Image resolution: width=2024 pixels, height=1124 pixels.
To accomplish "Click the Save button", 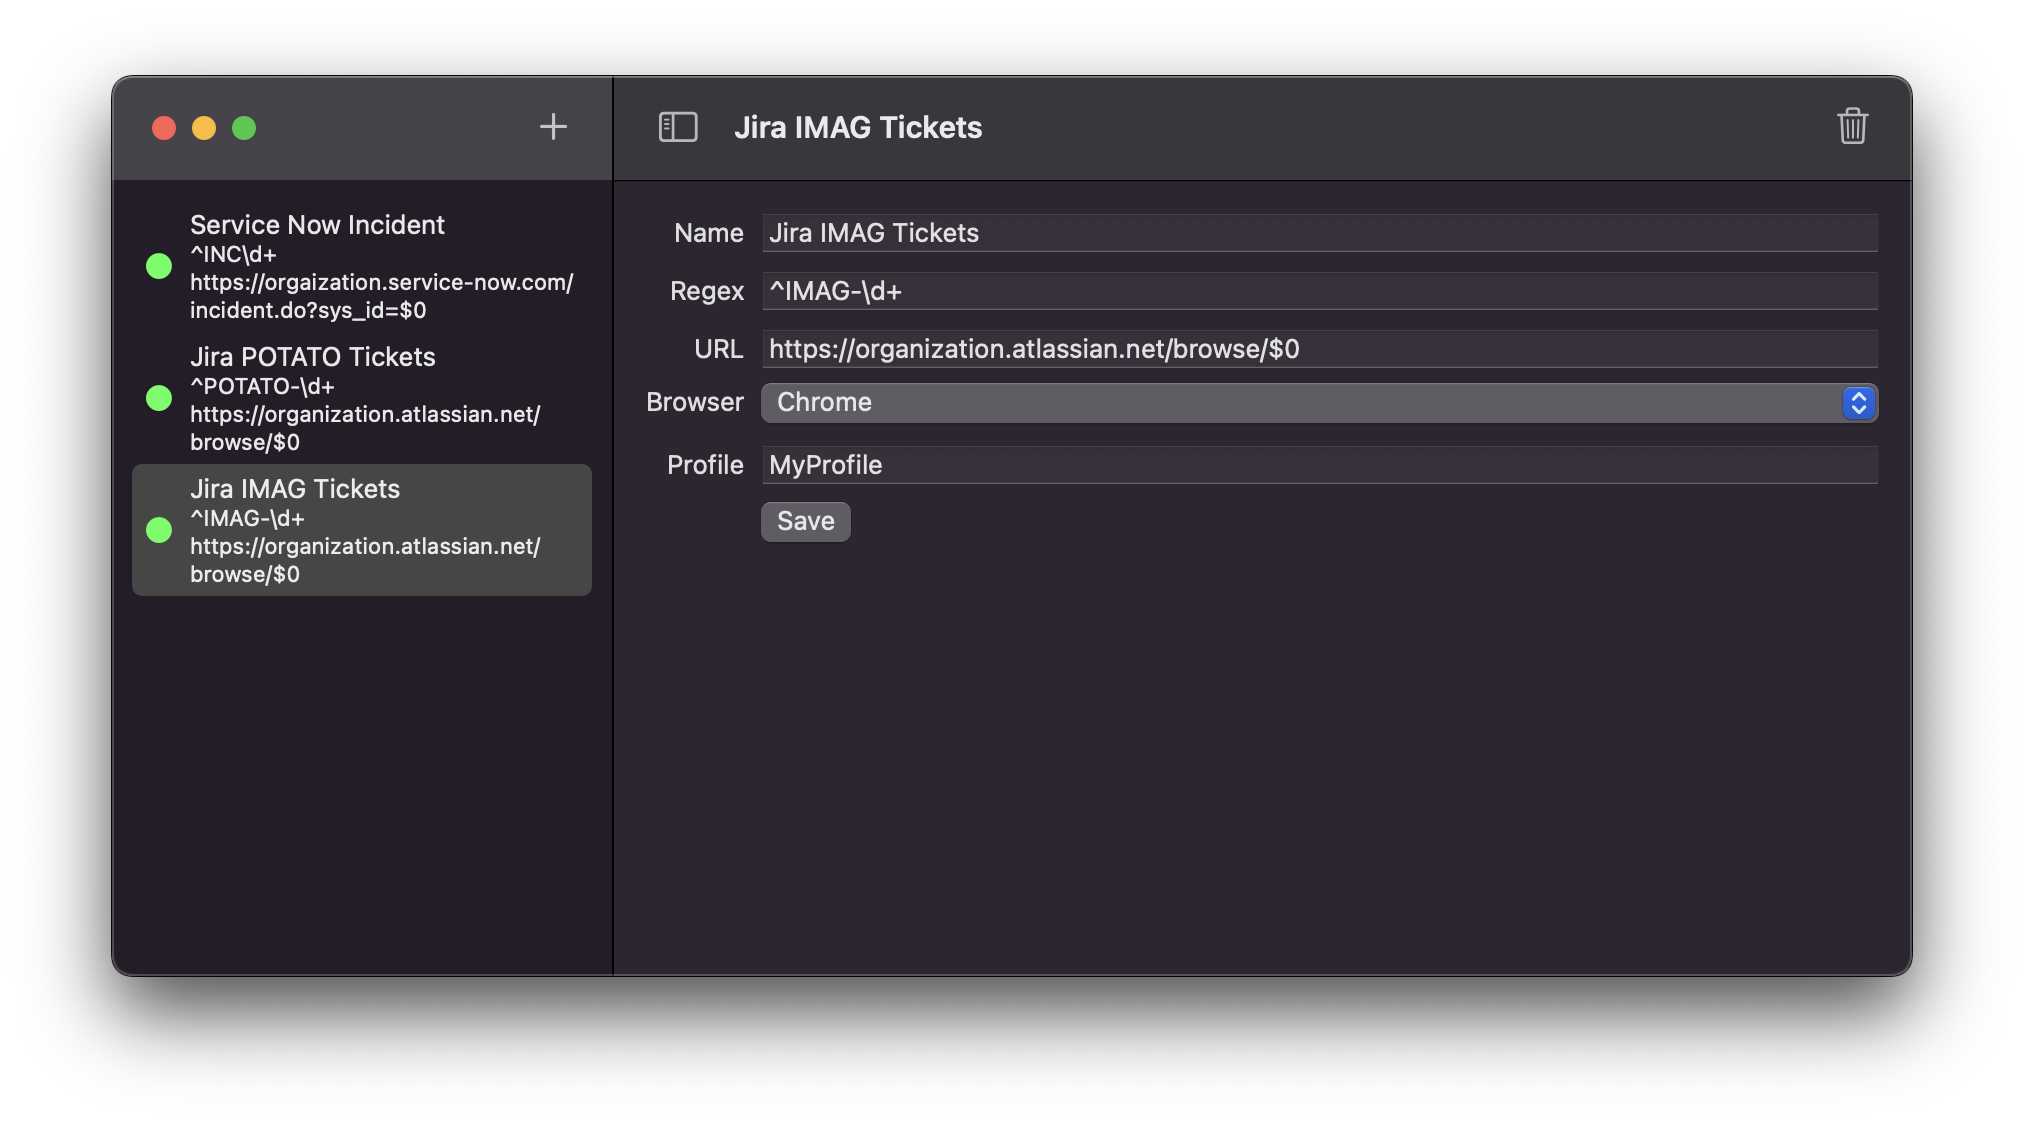I will point(805,520).
